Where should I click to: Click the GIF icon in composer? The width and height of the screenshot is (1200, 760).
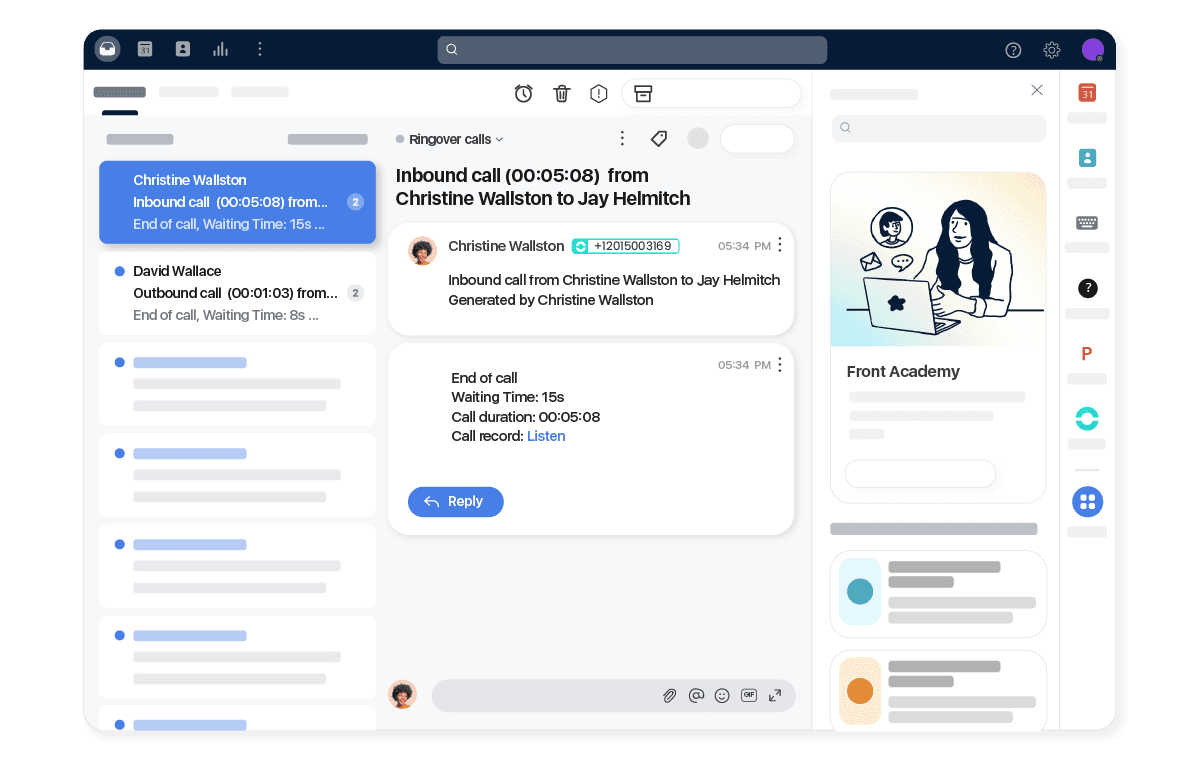tap(748, 695)
